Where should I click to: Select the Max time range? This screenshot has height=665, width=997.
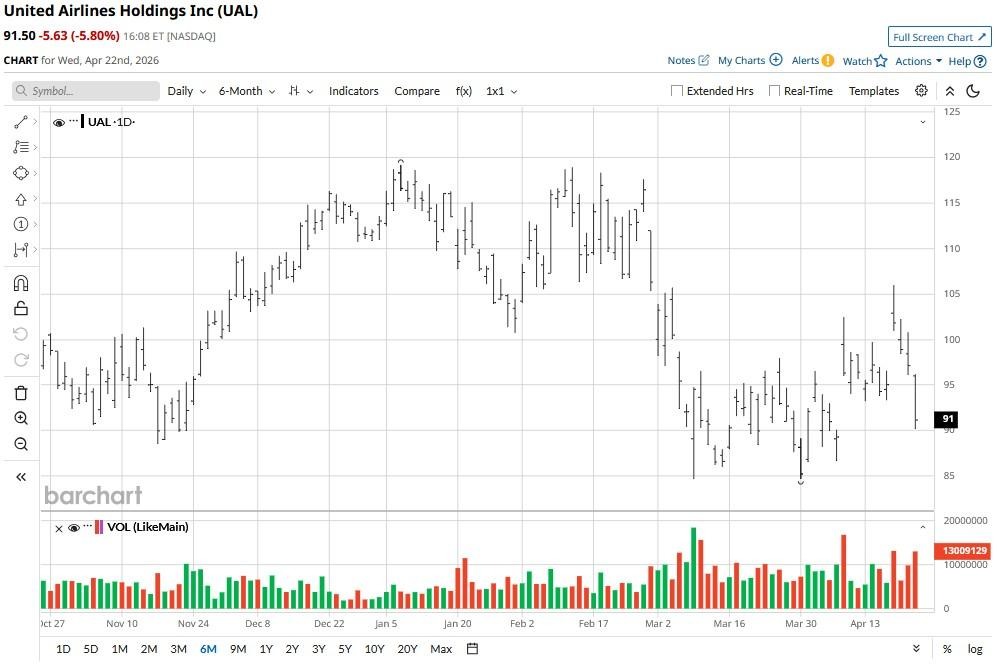441,648
